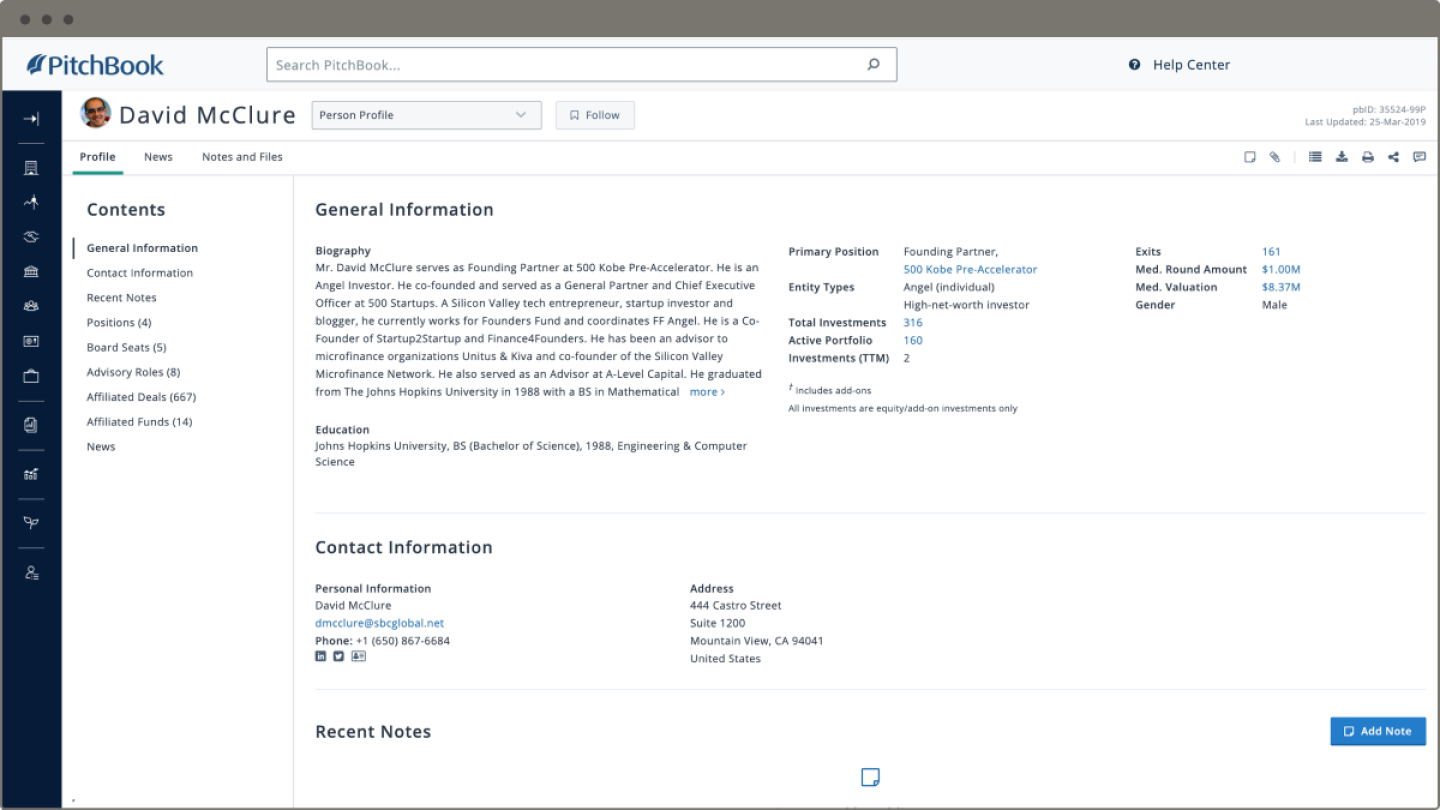Jump to Recent Notes in Contents
This screenshot has height=810, width=1440.
coord(121,298)
